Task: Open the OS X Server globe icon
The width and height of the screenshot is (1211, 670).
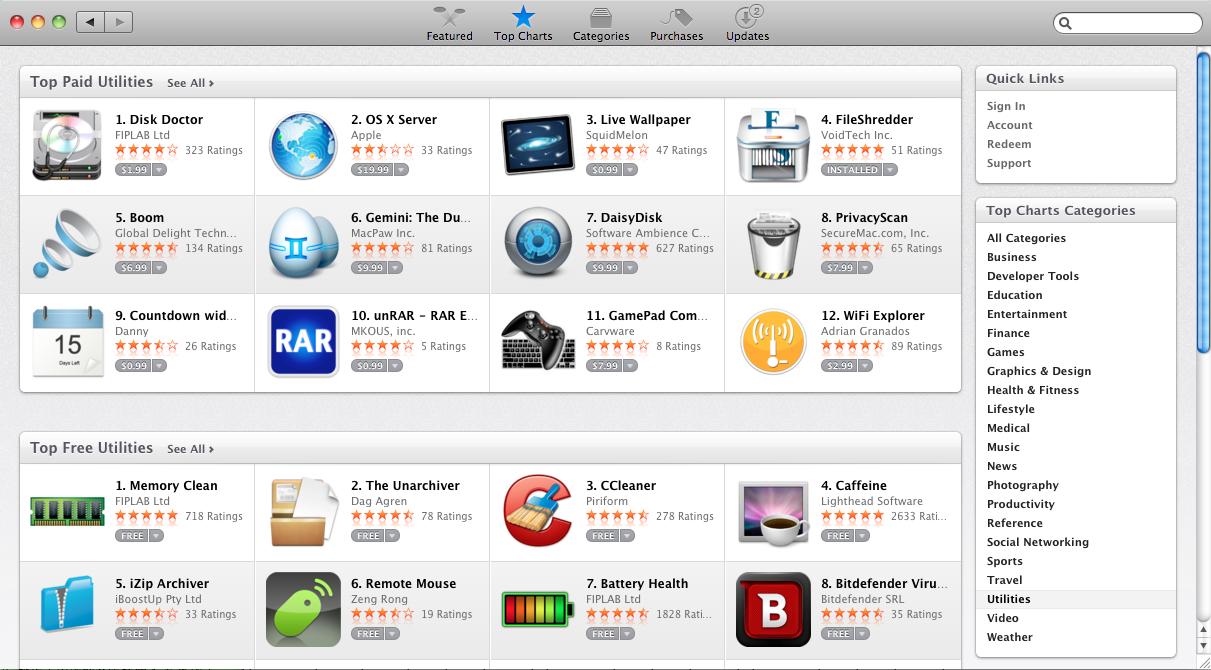Action: tap(303, 146)
